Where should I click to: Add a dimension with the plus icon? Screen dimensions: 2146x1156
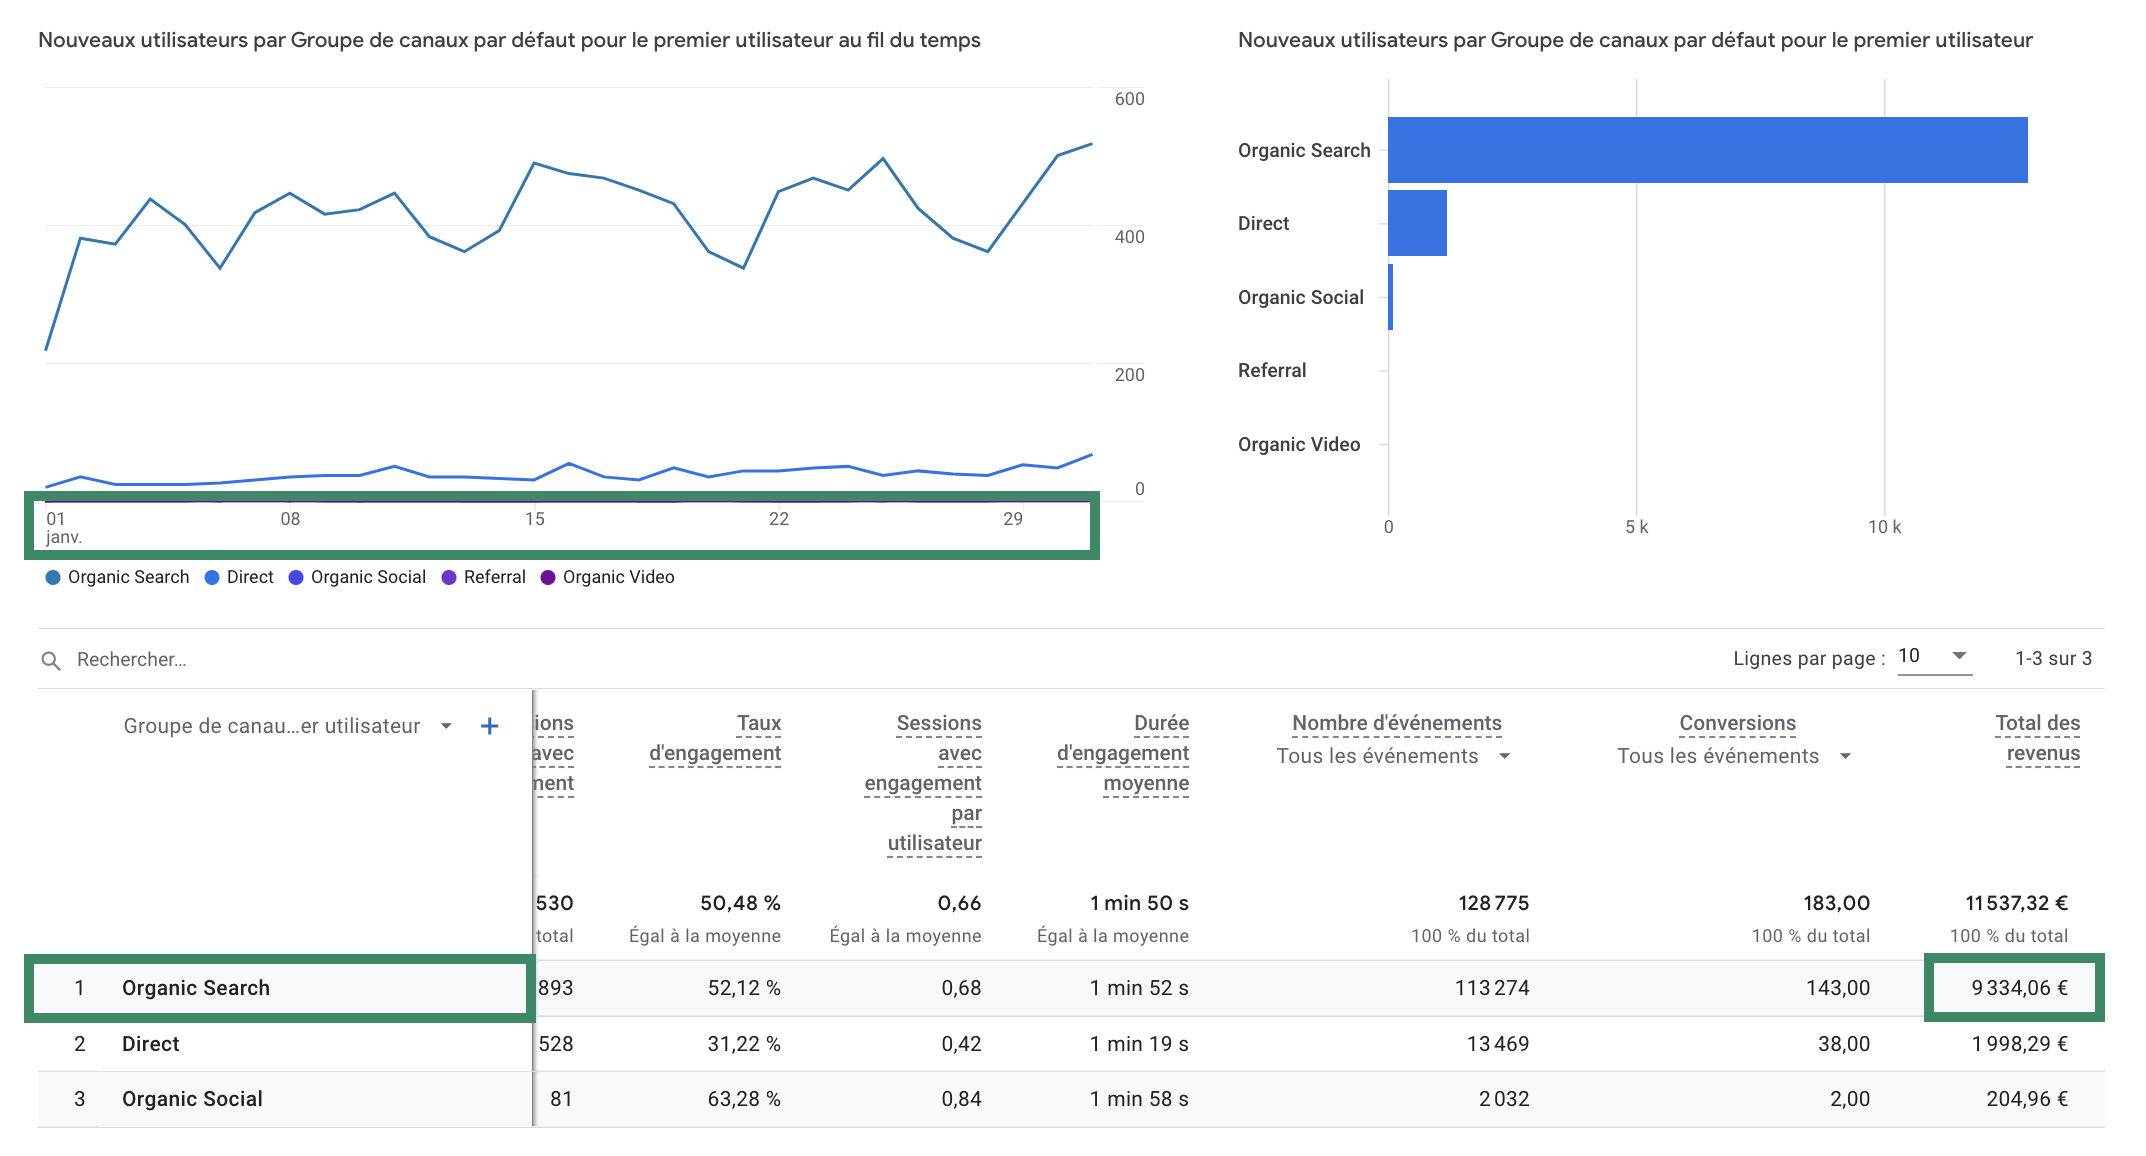click(x=489, y=726)
